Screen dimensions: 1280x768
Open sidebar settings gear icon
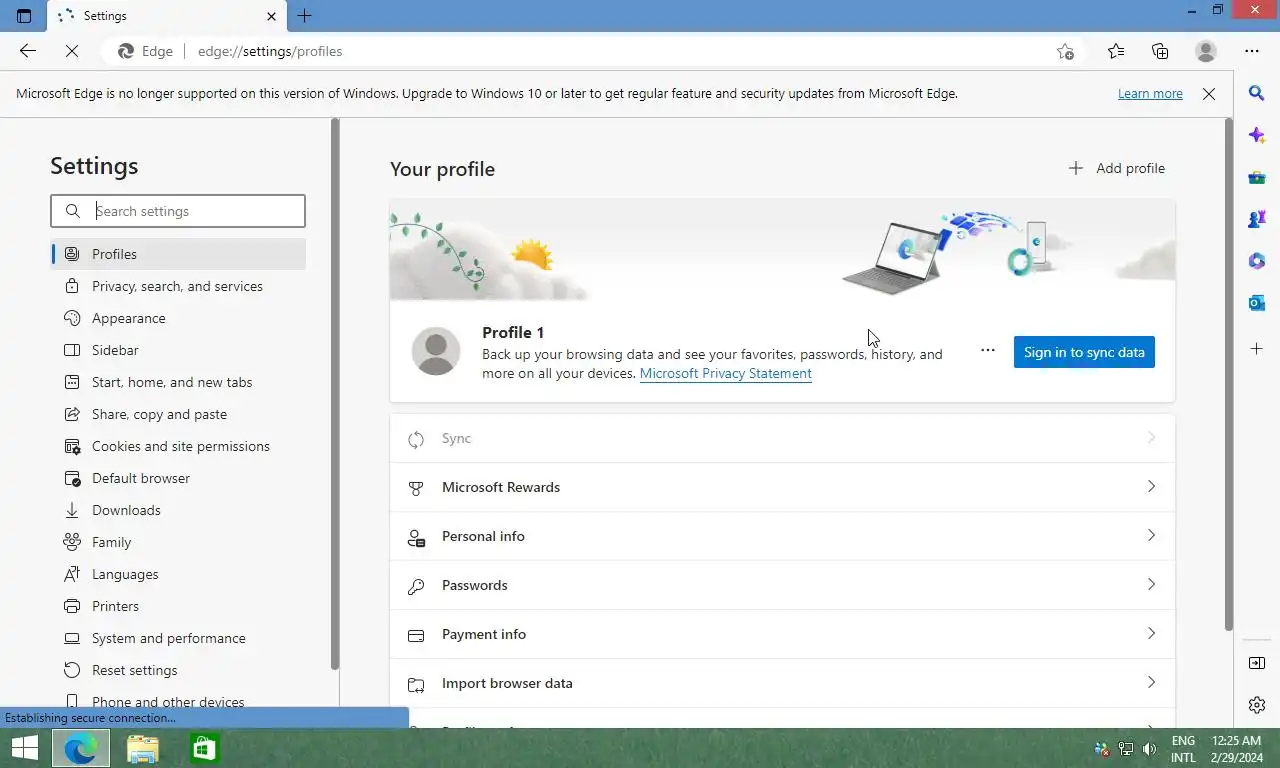point(1257,705)
